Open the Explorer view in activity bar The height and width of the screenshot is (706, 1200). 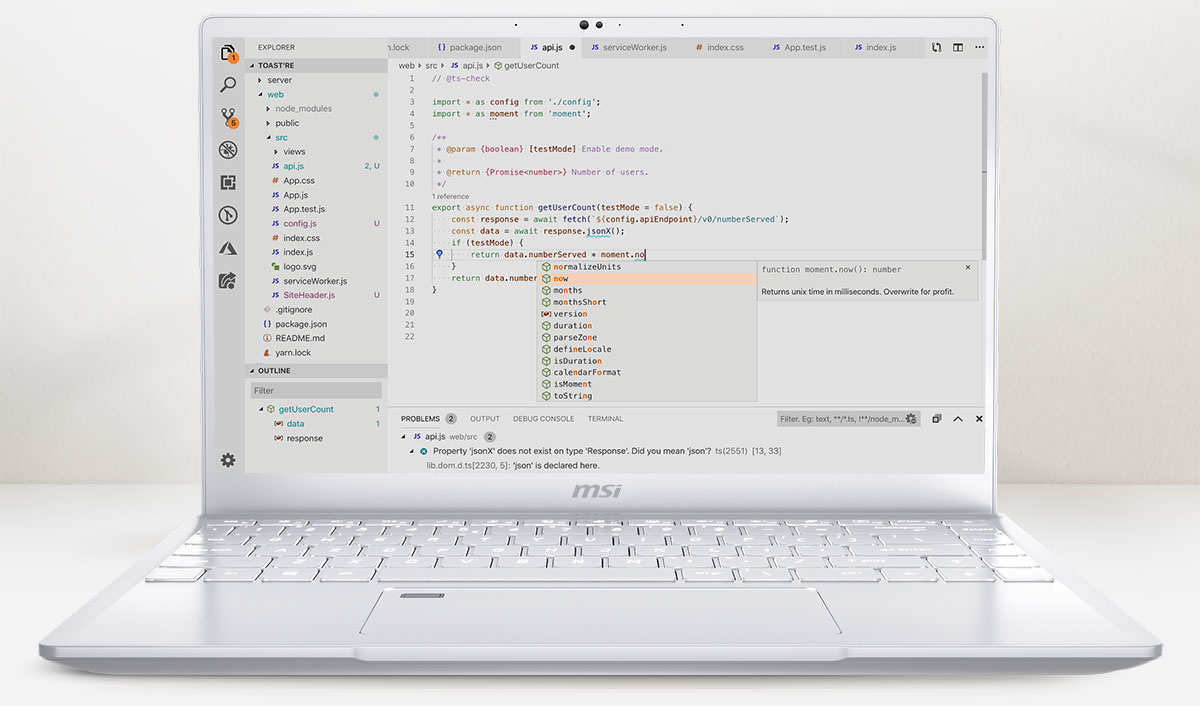(228, 53)
